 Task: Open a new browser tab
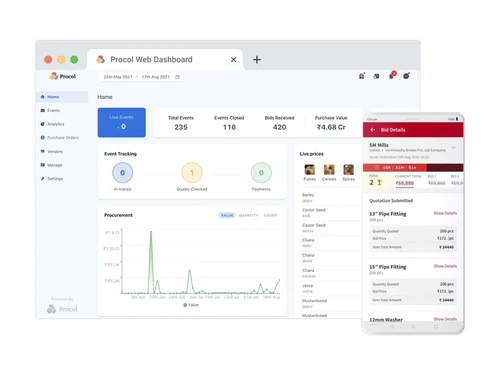click(257, 60)
